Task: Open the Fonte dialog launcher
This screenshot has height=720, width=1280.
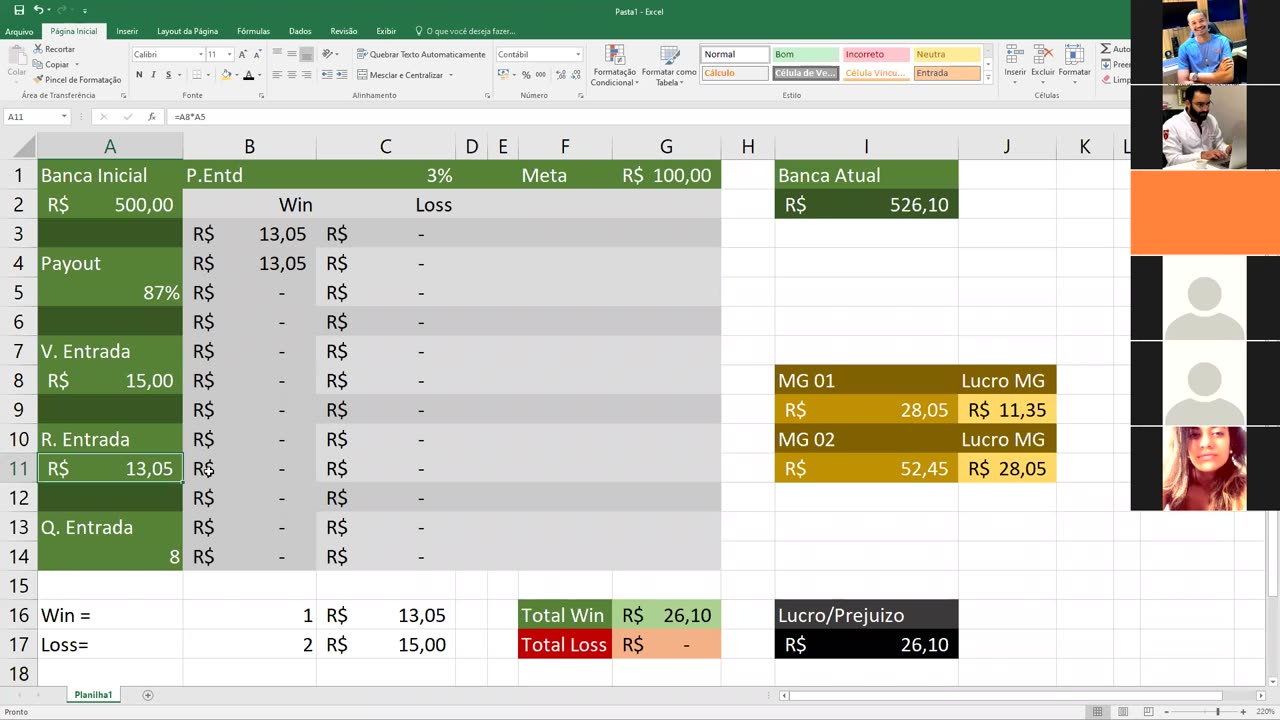Action: click(x=262, y=96)
